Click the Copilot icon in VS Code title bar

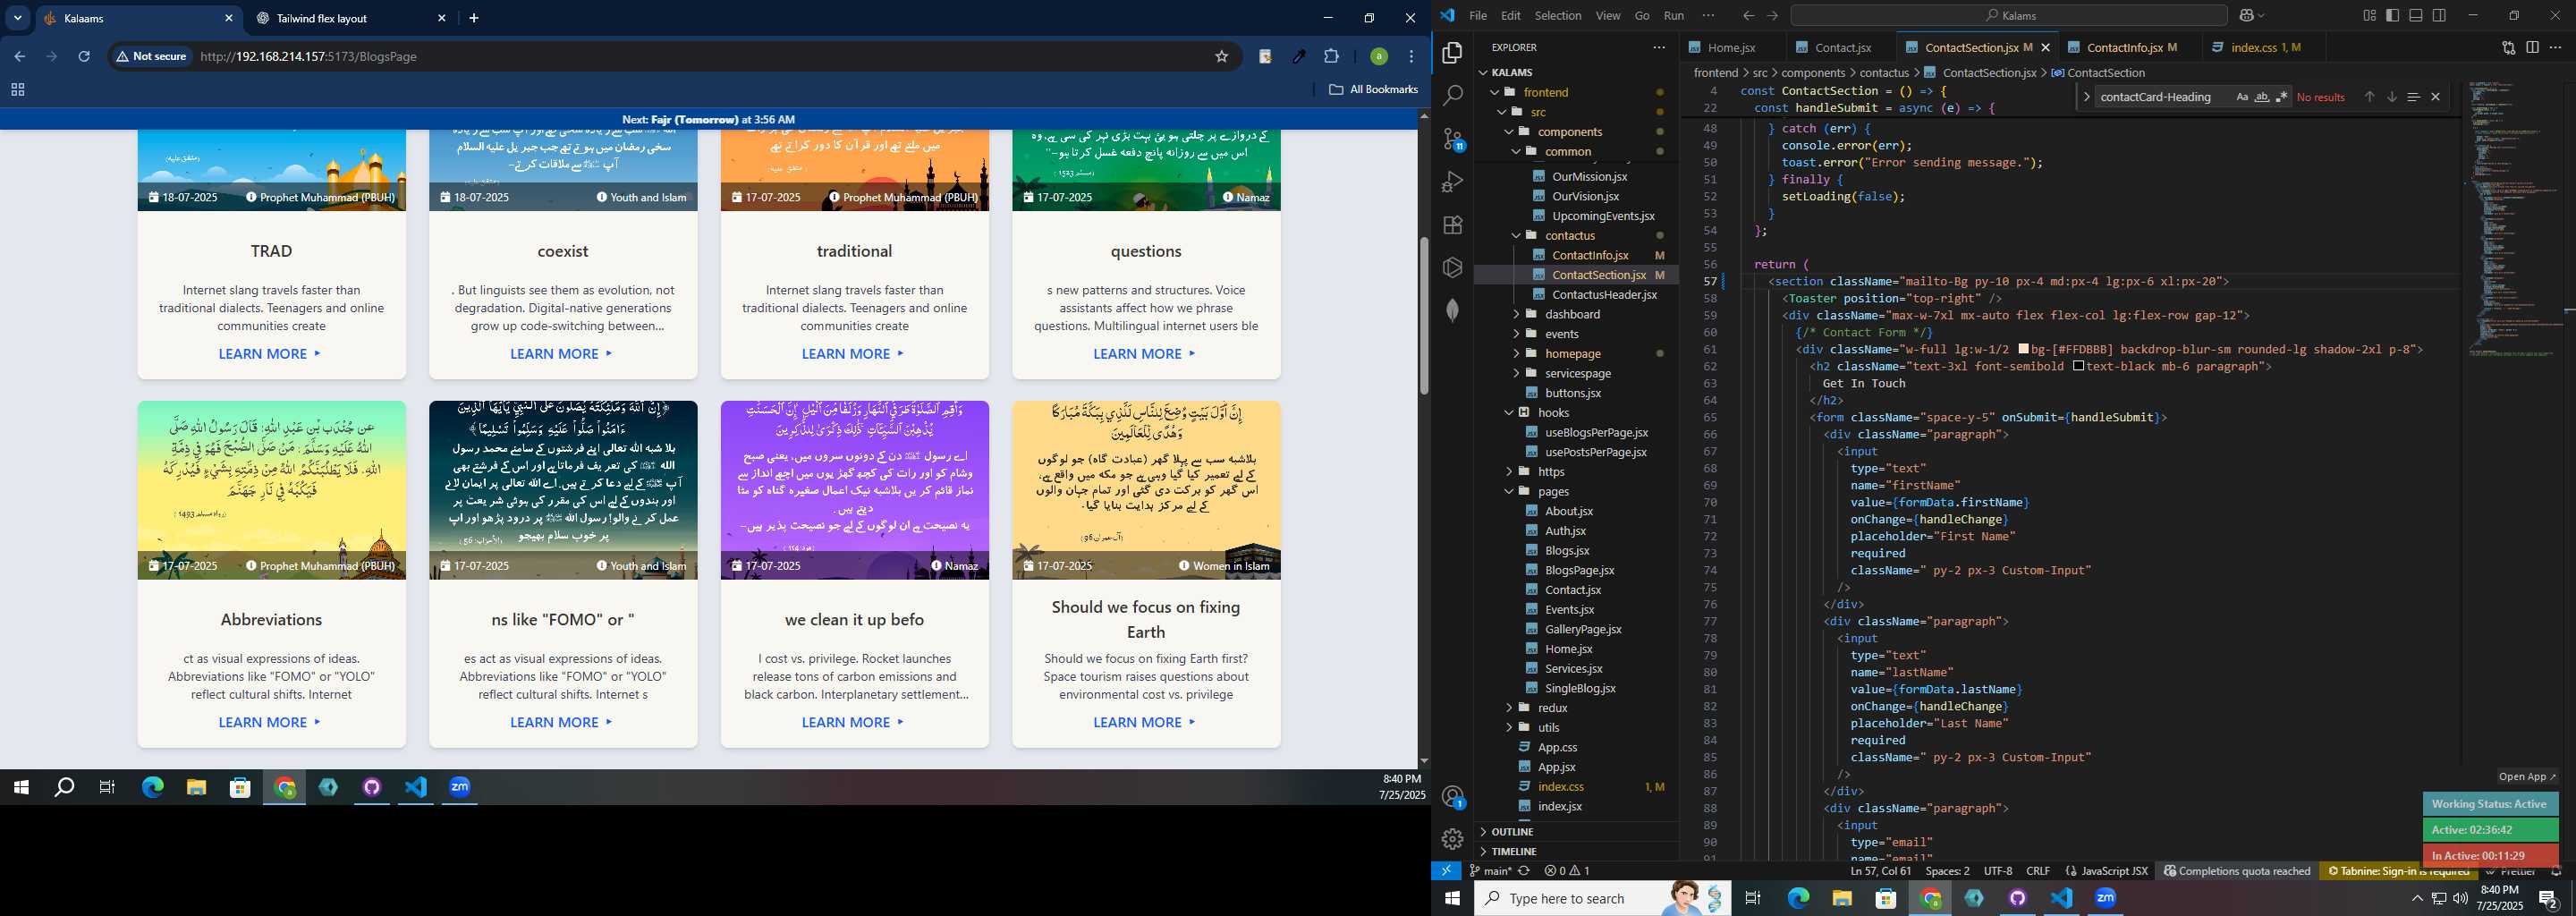click(x=2246, y=15)
